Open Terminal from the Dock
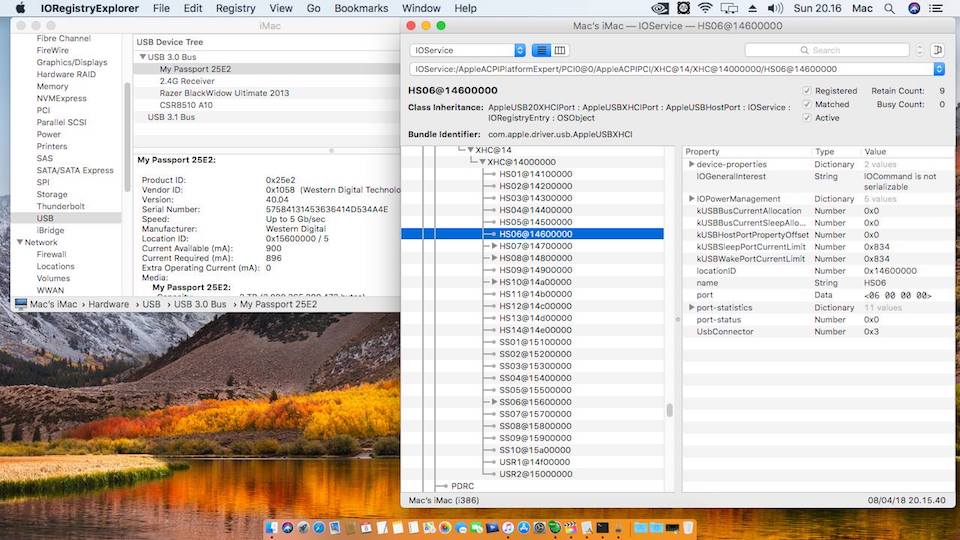The width and height of the screenshot is (960, 540). click(602, 527)
